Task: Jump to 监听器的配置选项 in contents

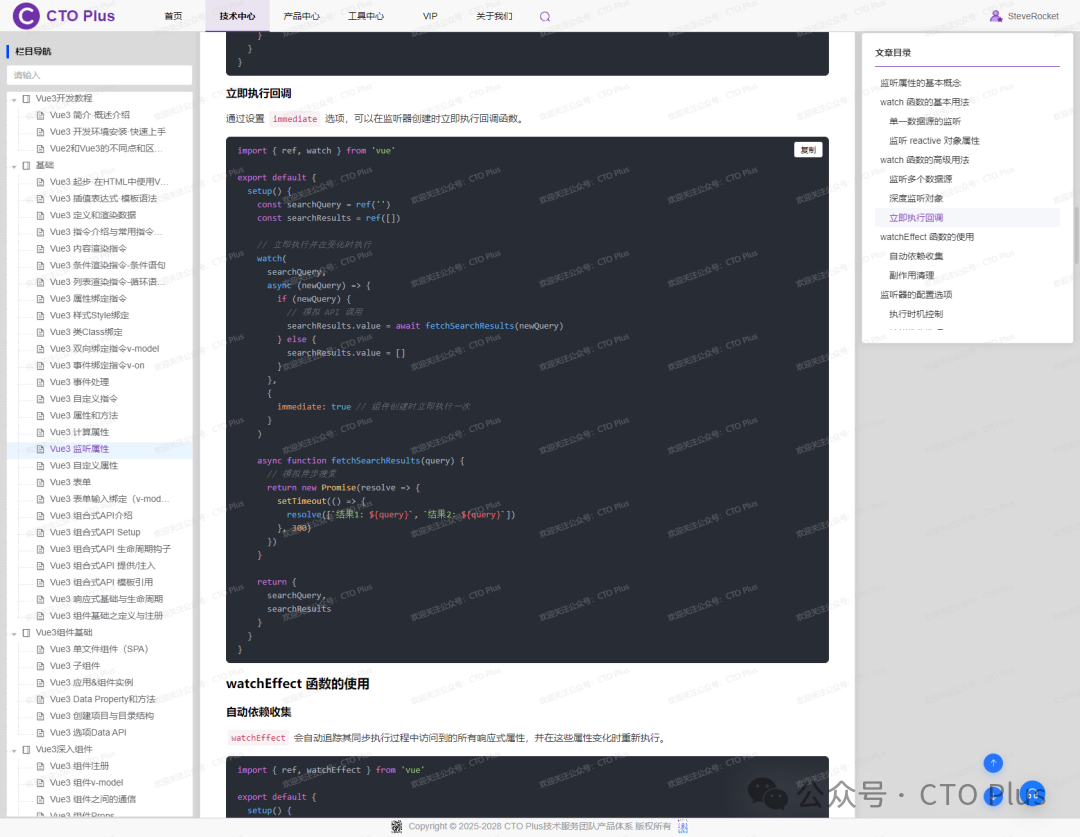Action: tap(916, 295)
